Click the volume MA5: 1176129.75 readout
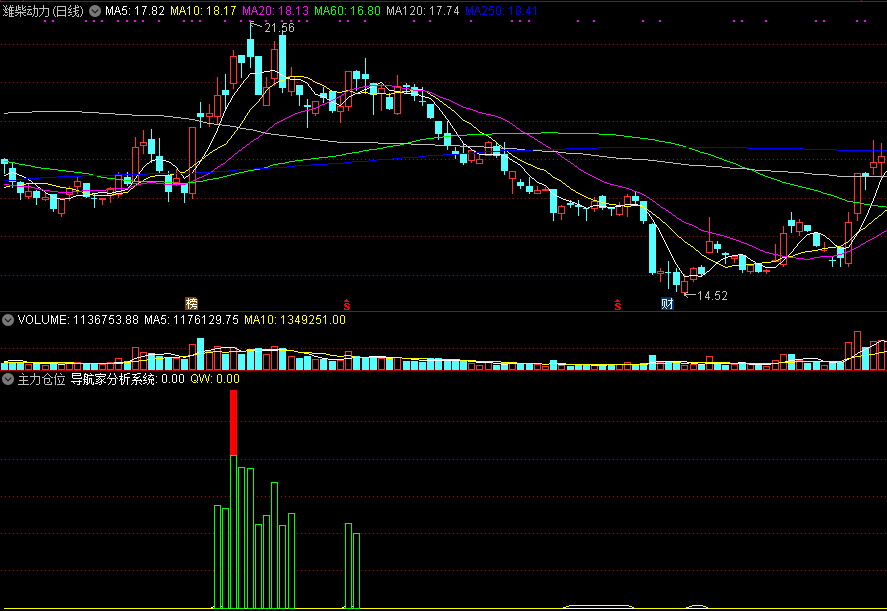The height and width of the screenshot is (611, 887). pyautogui.click(x=191, y=320)
